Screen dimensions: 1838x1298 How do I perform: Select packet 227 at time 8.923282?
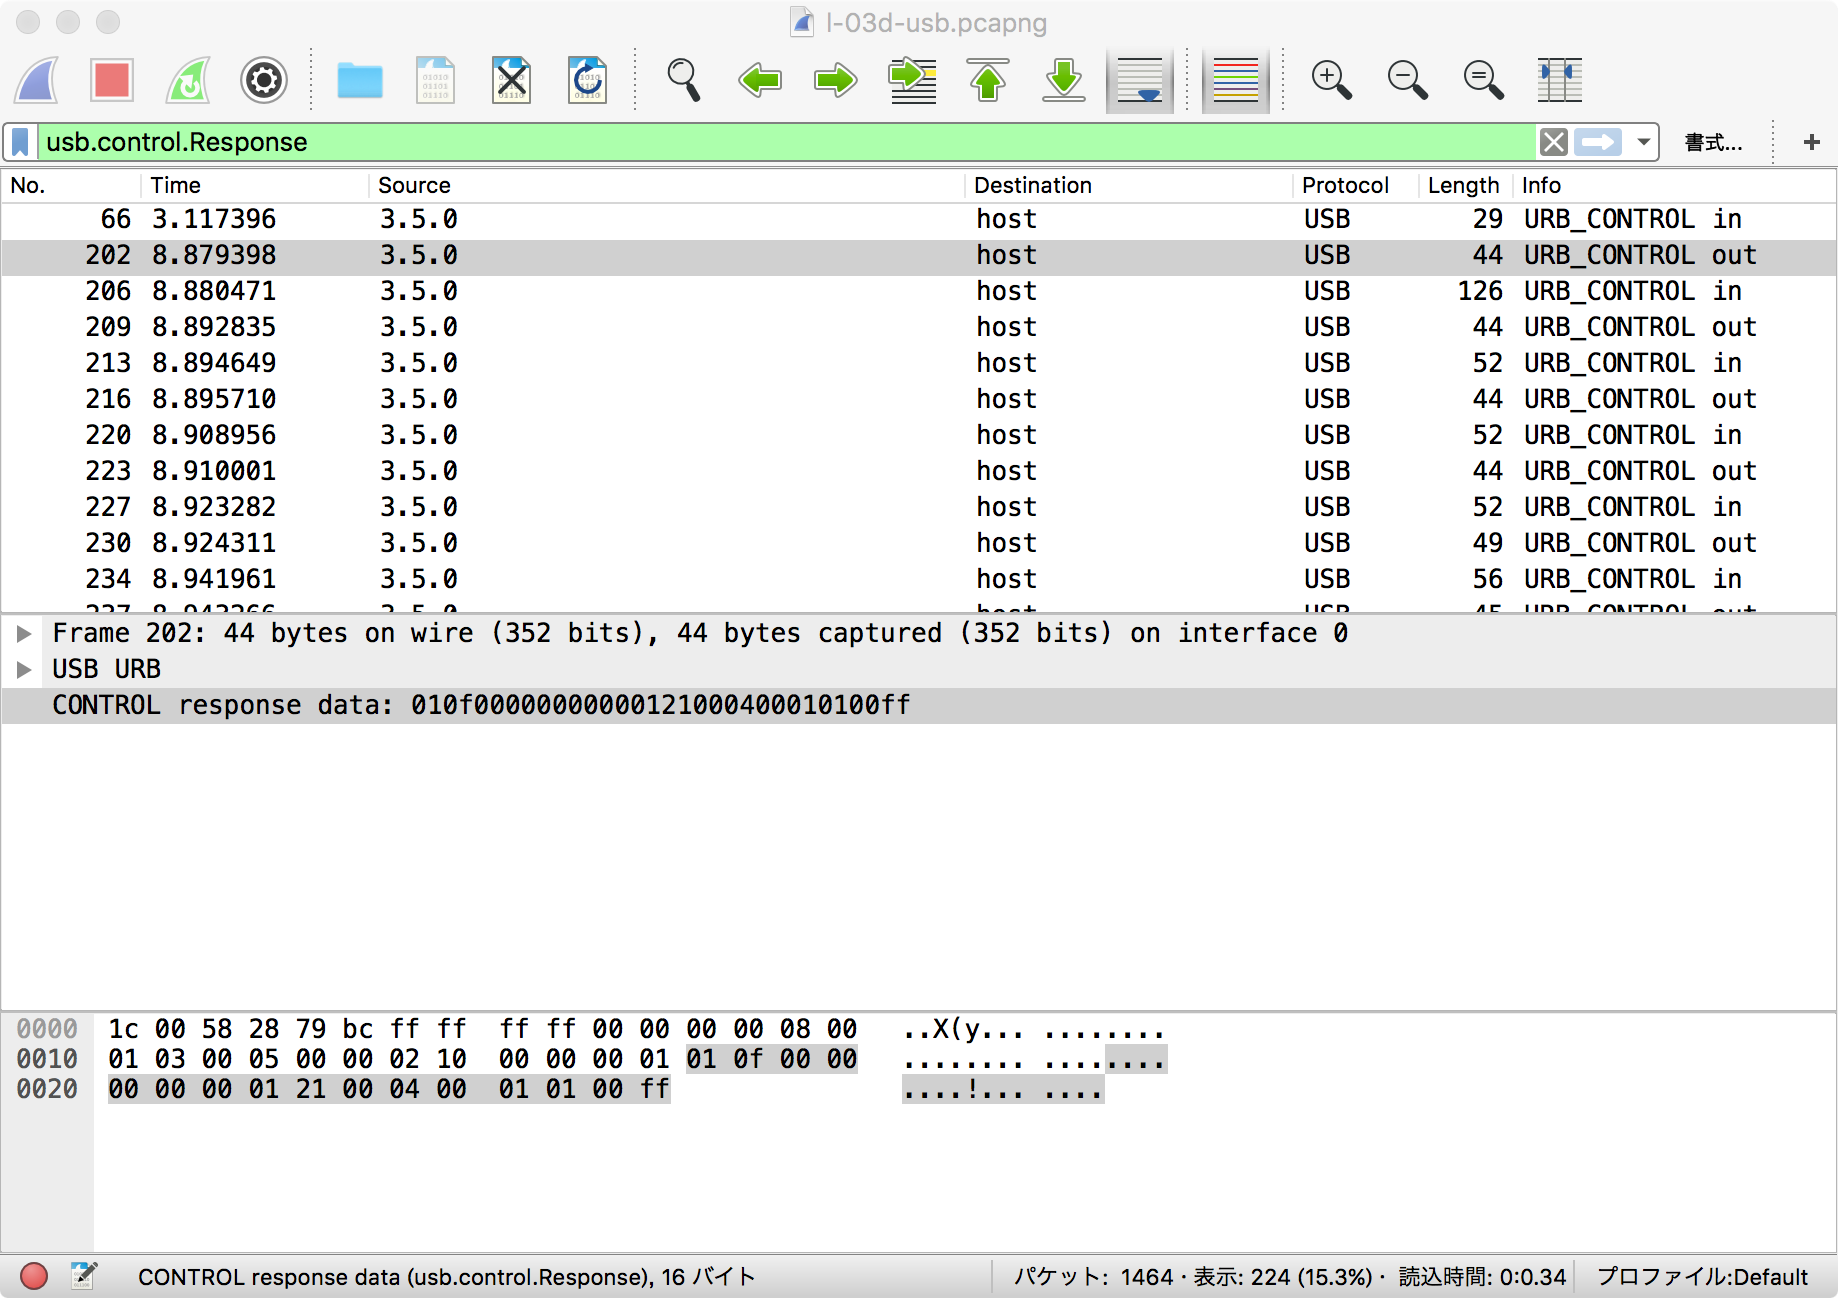pyautogui.click(x=918, y=507)
